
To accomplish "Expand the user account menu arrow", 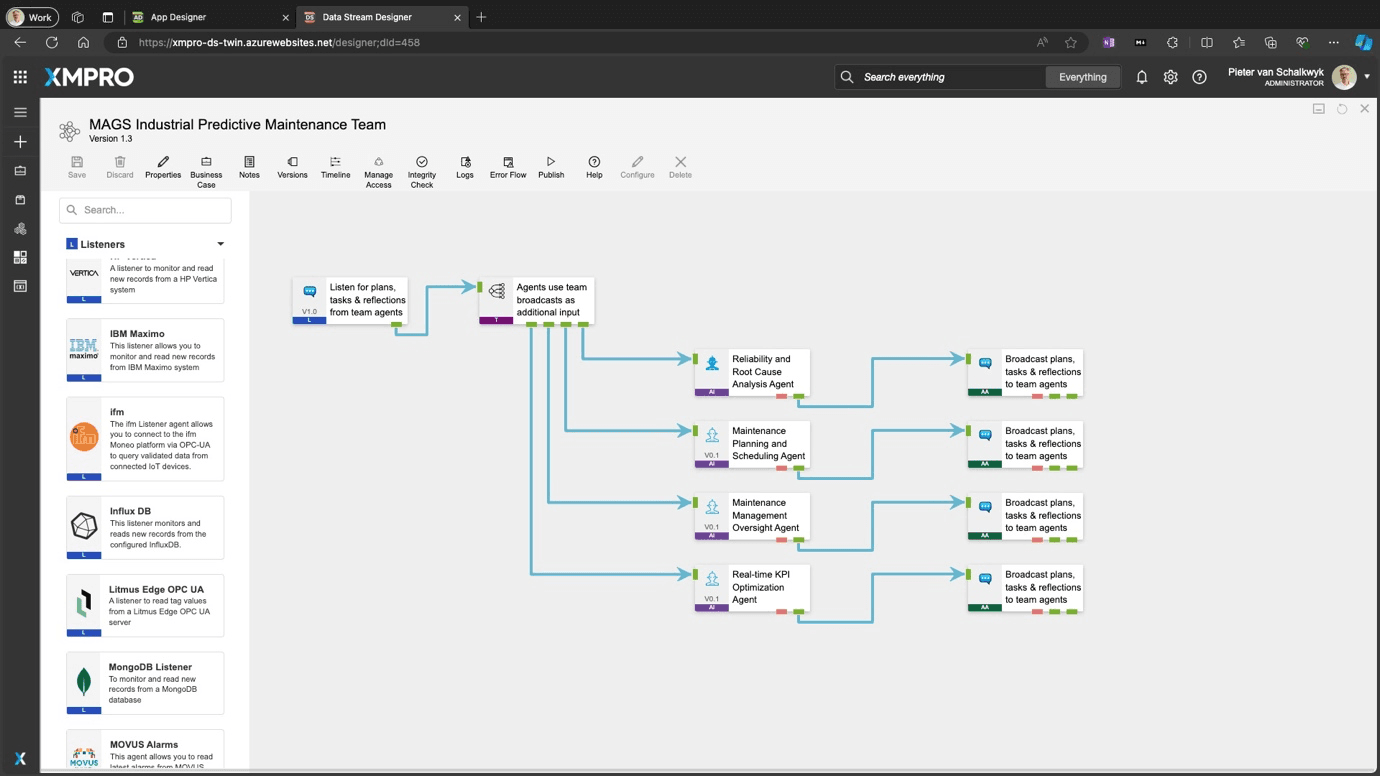I will [x=1367, y=77].
